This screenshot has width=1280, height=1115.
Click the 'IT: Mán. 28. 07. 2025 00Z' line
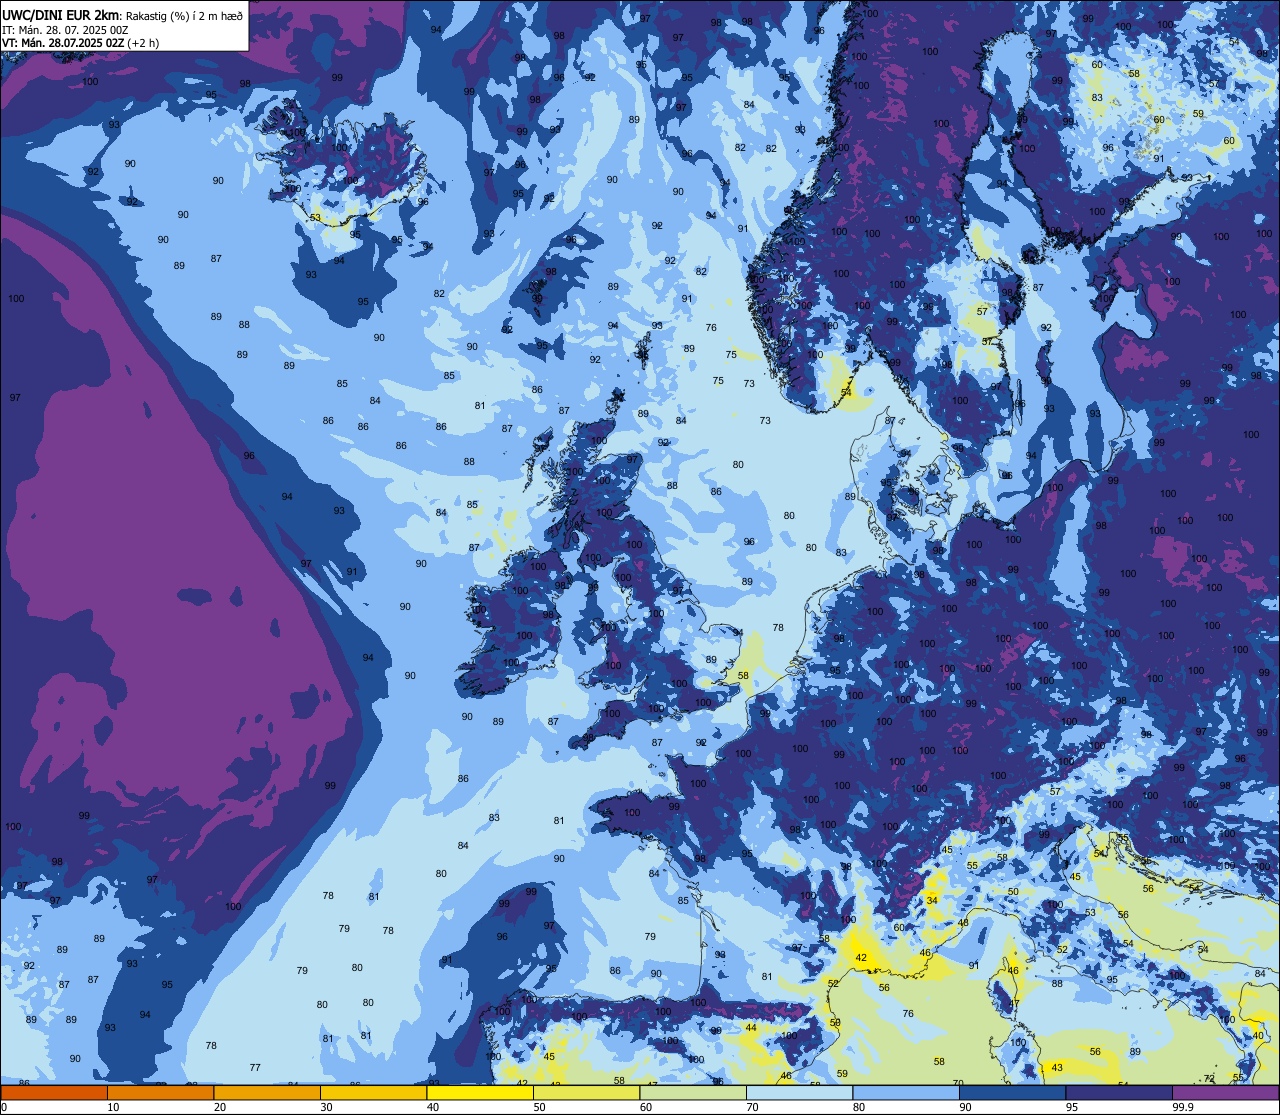[67, 30]
